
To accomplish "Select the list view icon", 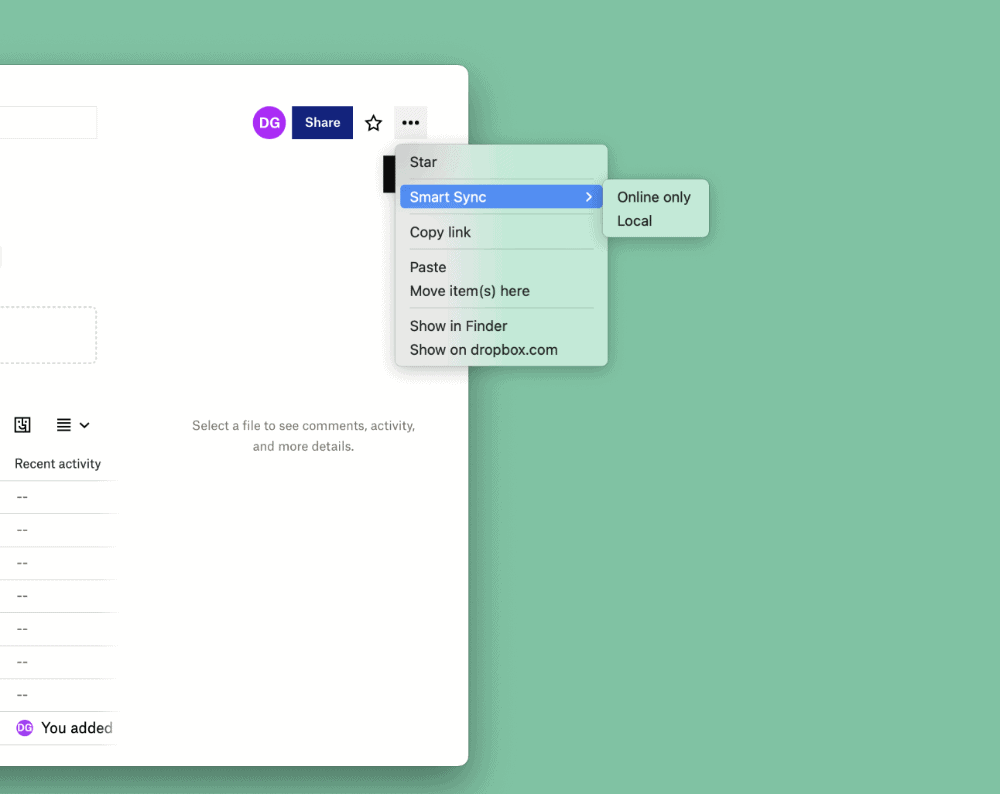I will coord(64,425).
